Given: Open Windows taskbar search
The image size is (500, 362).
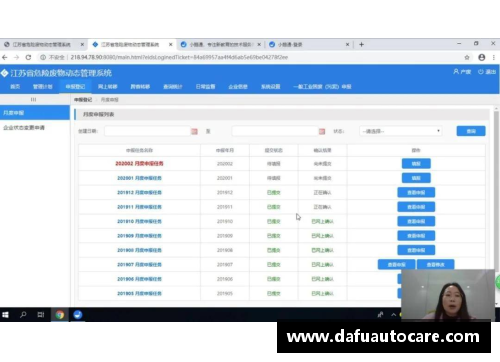Looking at the screenshot, I should 23,314.
